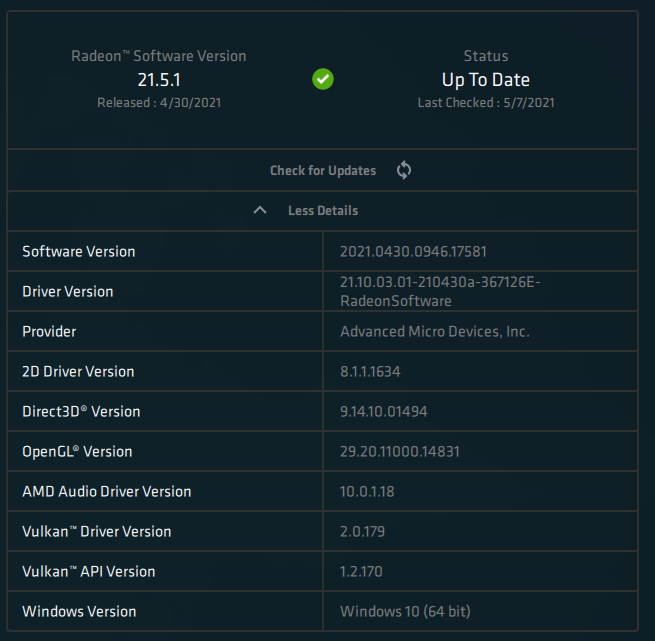
Task: Click the Up To Date status text
Action: click(x=486, y=80)
